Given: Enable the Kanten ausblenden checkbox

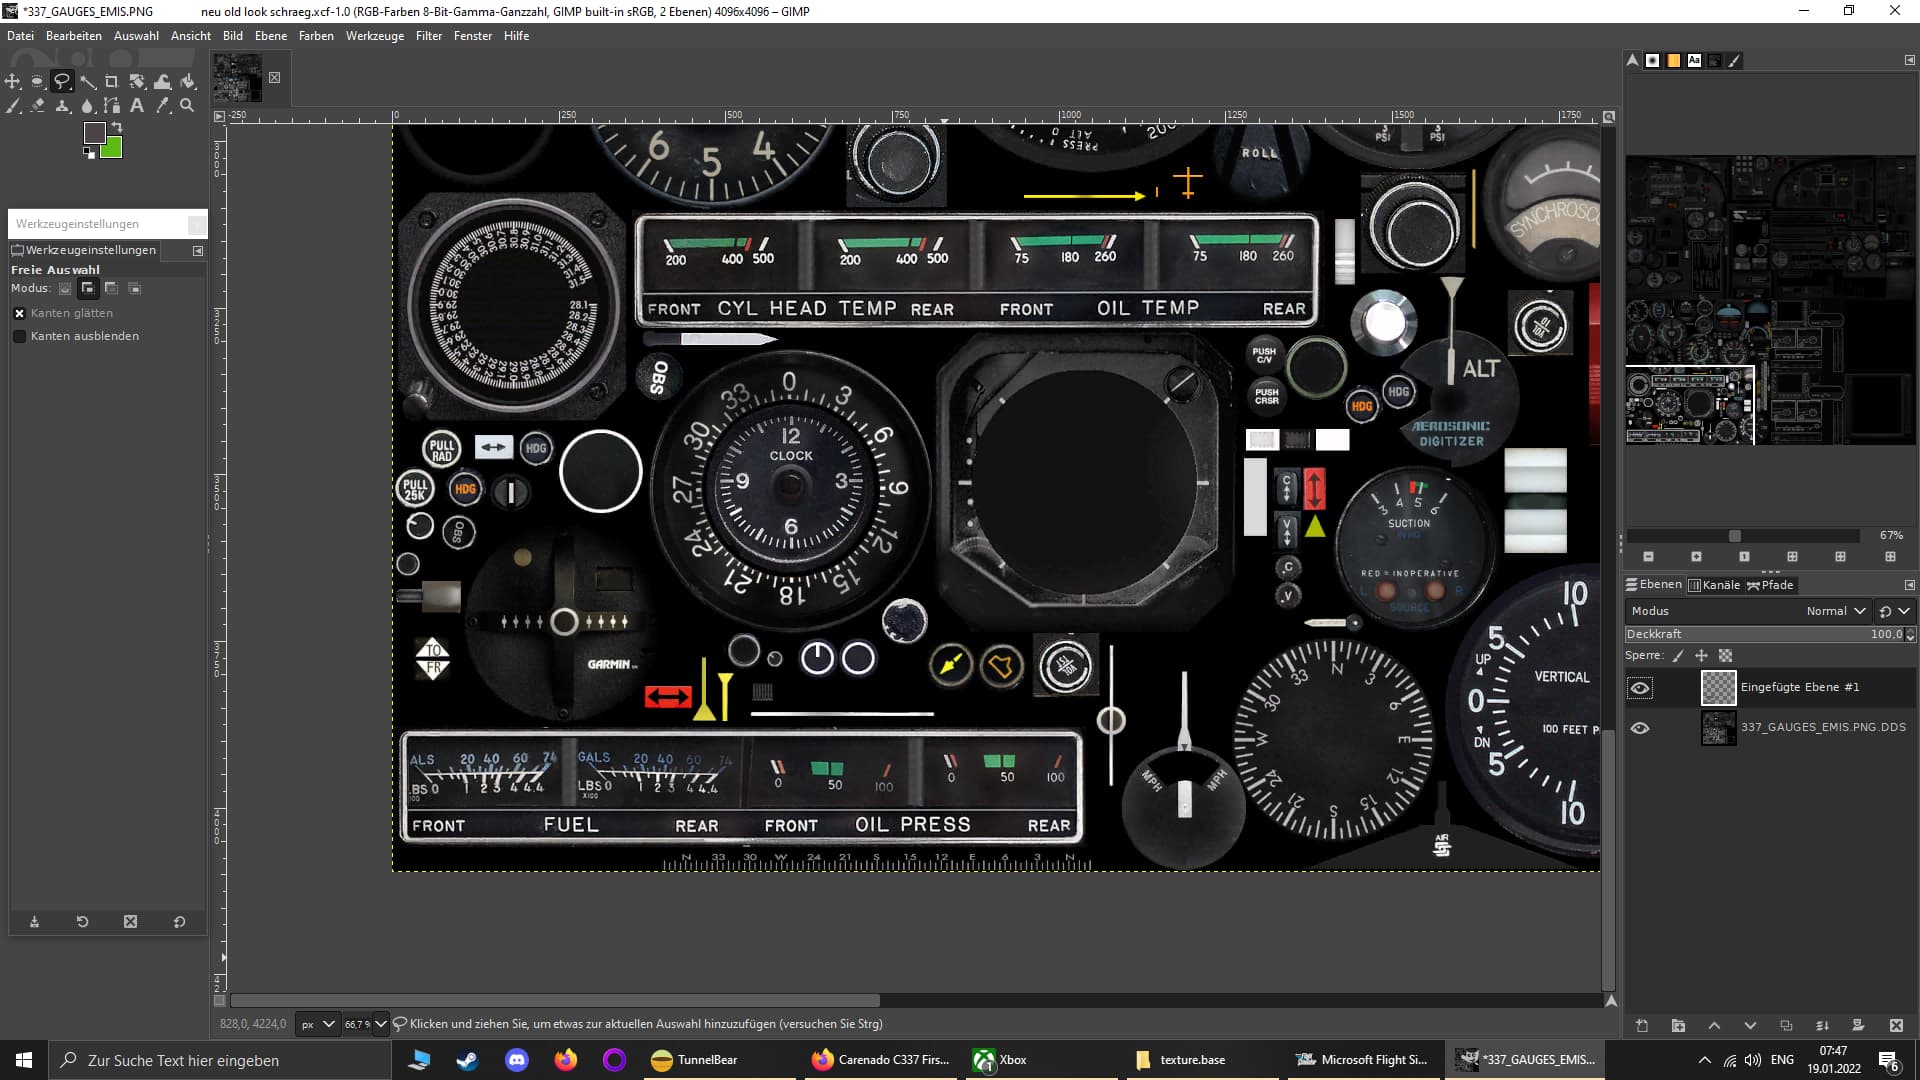Looking at the screenshot, I should click(x=19, y=336).
